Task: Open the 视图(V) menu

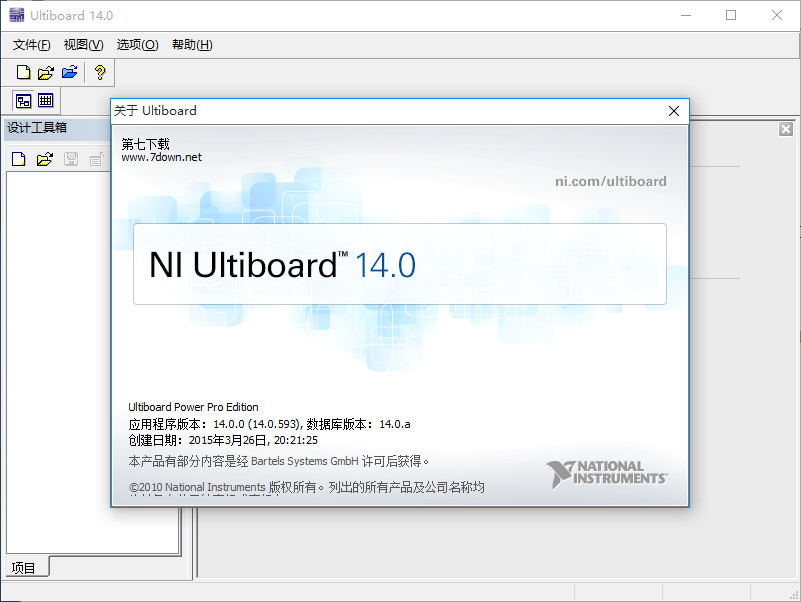Action: pyautogui.click(x=83, y=45)
